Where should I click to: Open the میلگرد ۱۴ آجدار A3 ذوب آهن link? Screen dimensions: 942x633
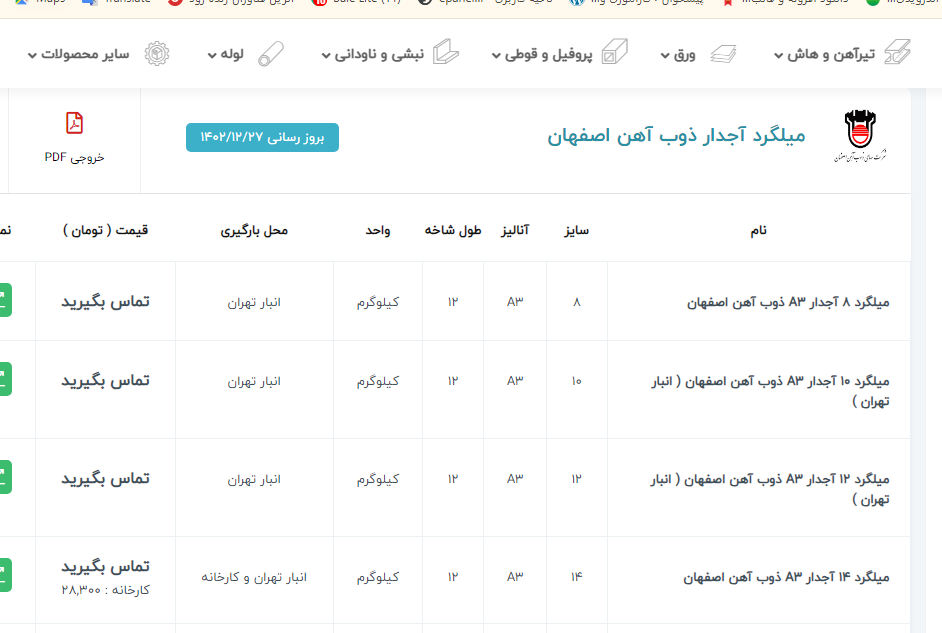786,577
